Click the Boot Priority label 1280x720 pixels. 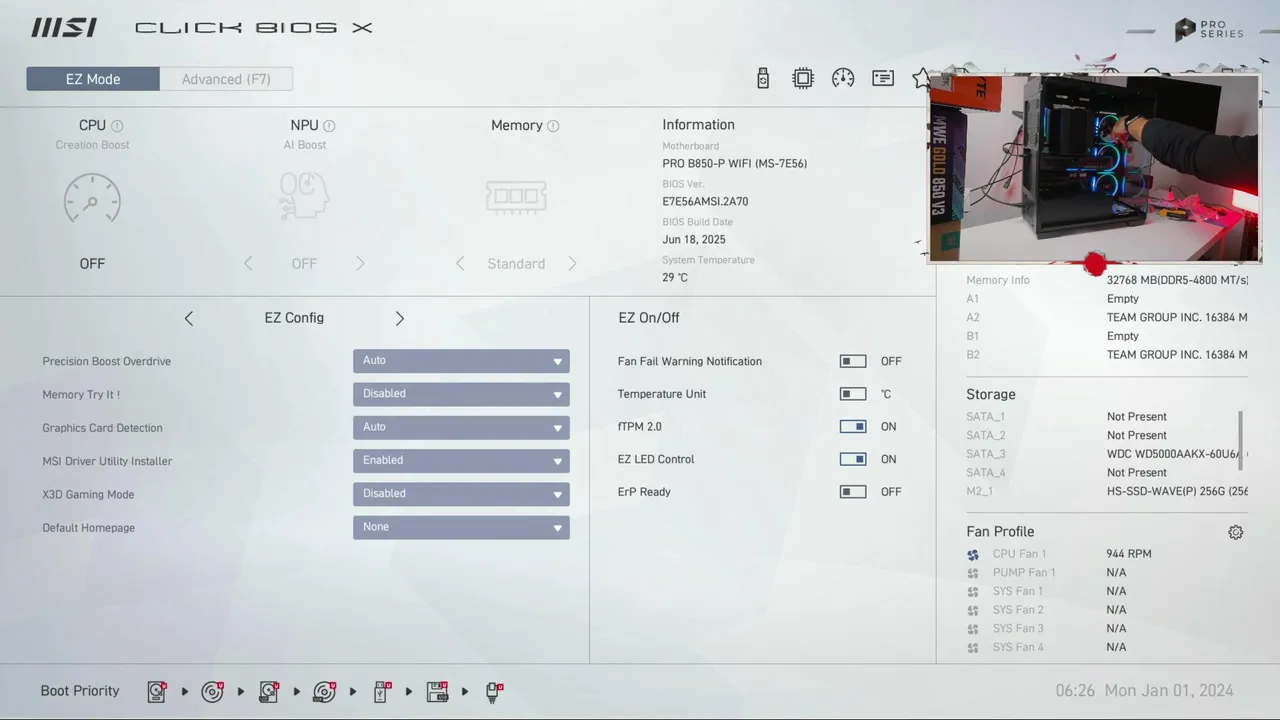pos(80,691)
